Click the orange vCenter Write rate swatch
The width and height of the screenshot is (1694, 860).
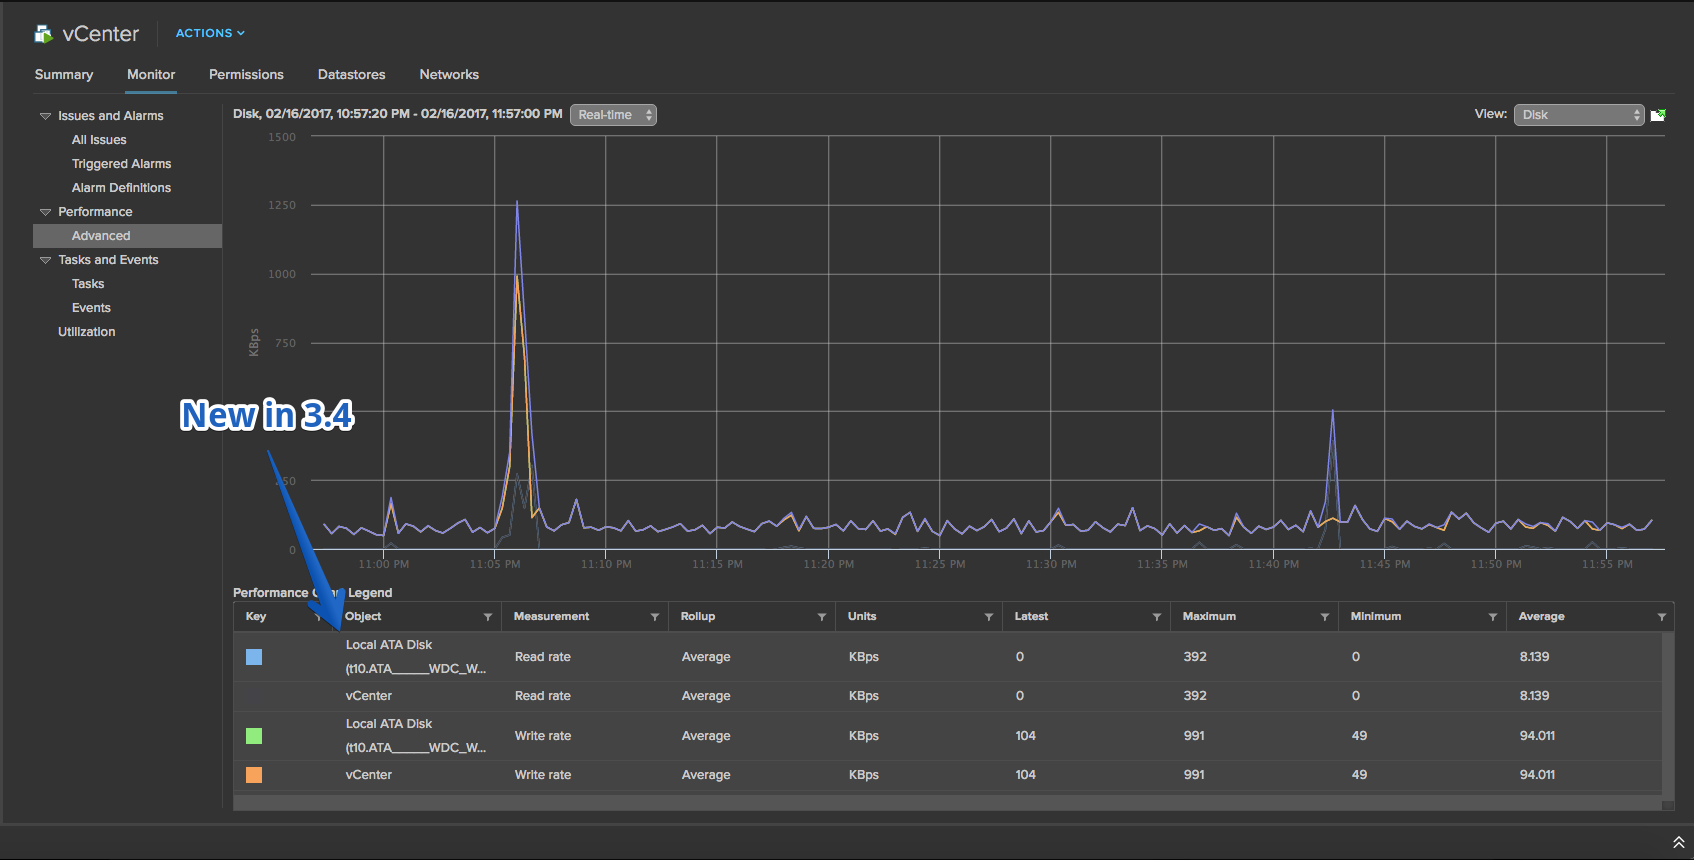point(254,775)
